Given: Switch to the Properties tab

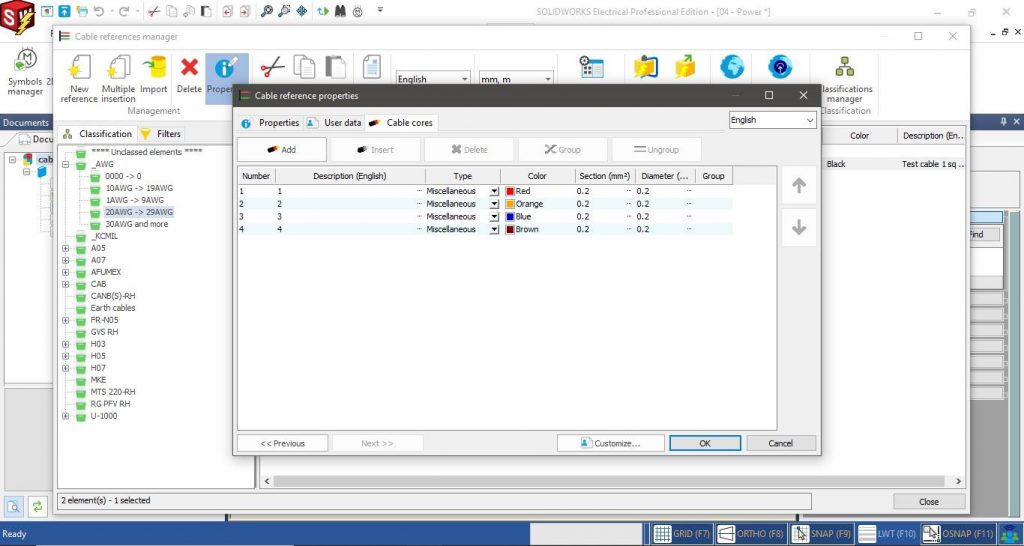Looking at the screenshot, I should (x=270, y=123).
